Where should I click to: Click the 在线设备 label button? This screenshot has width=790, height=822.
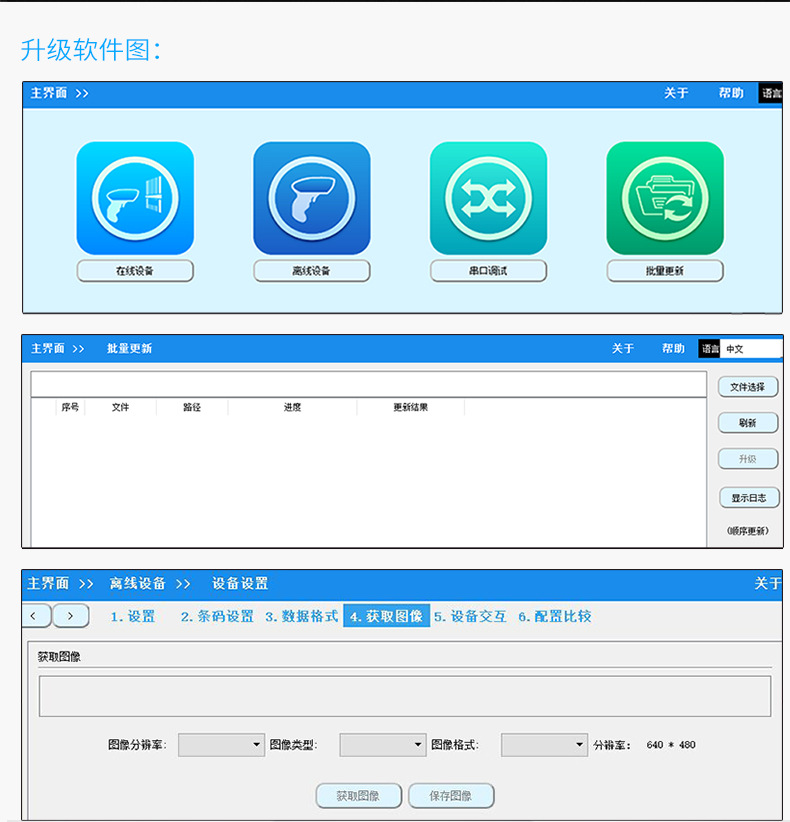[x=135, y=271]
